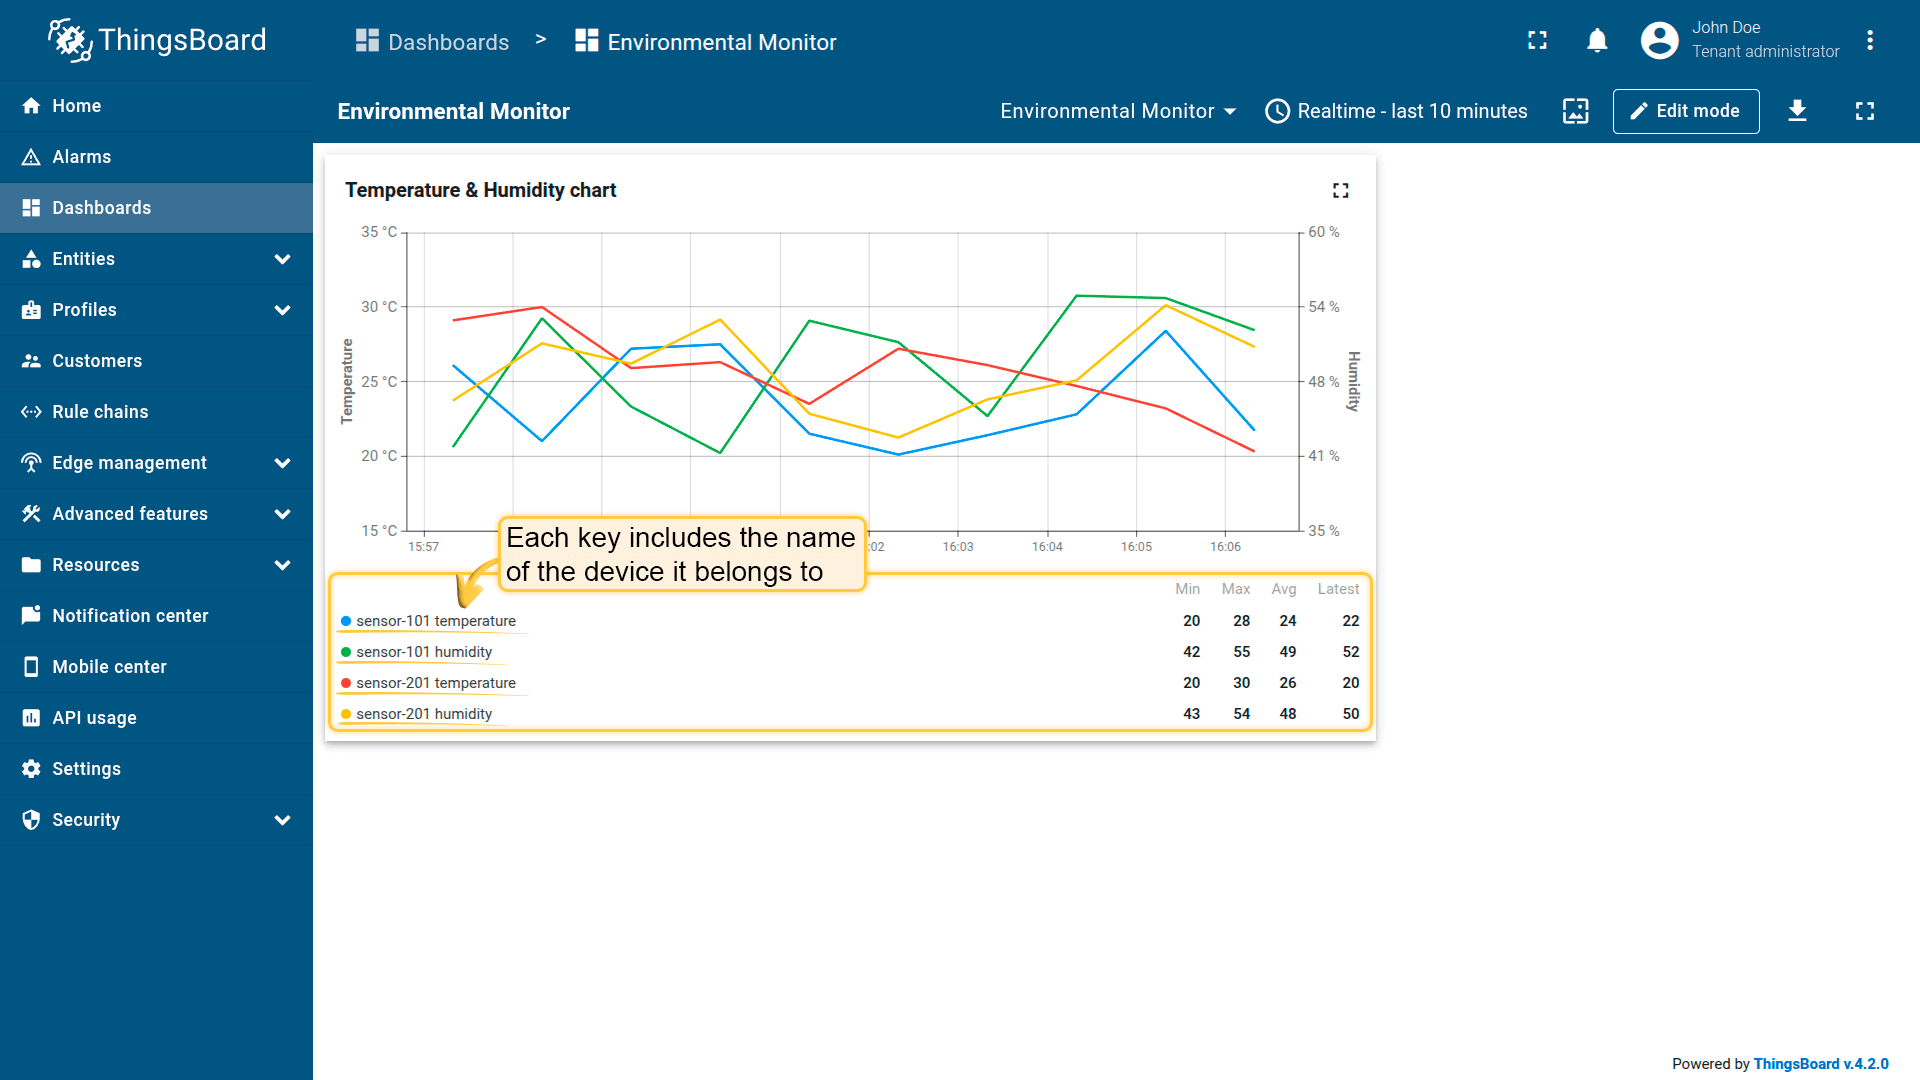Hide the sensor-201 temperature series
This screenshot has width=1920, height=1080.
(x=436, y=683)
